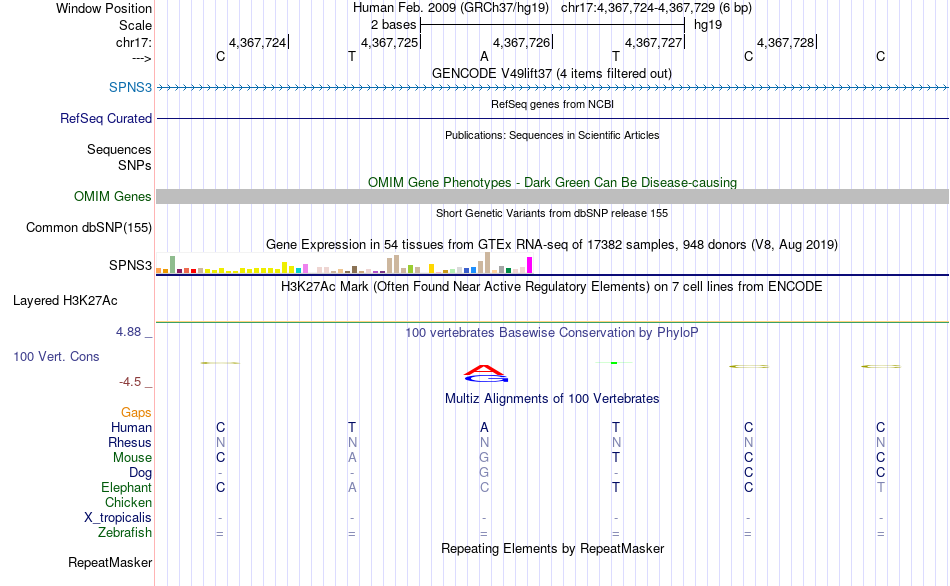Click the Window Position label
Screen dimensions: 950x586
pos(104,8)
